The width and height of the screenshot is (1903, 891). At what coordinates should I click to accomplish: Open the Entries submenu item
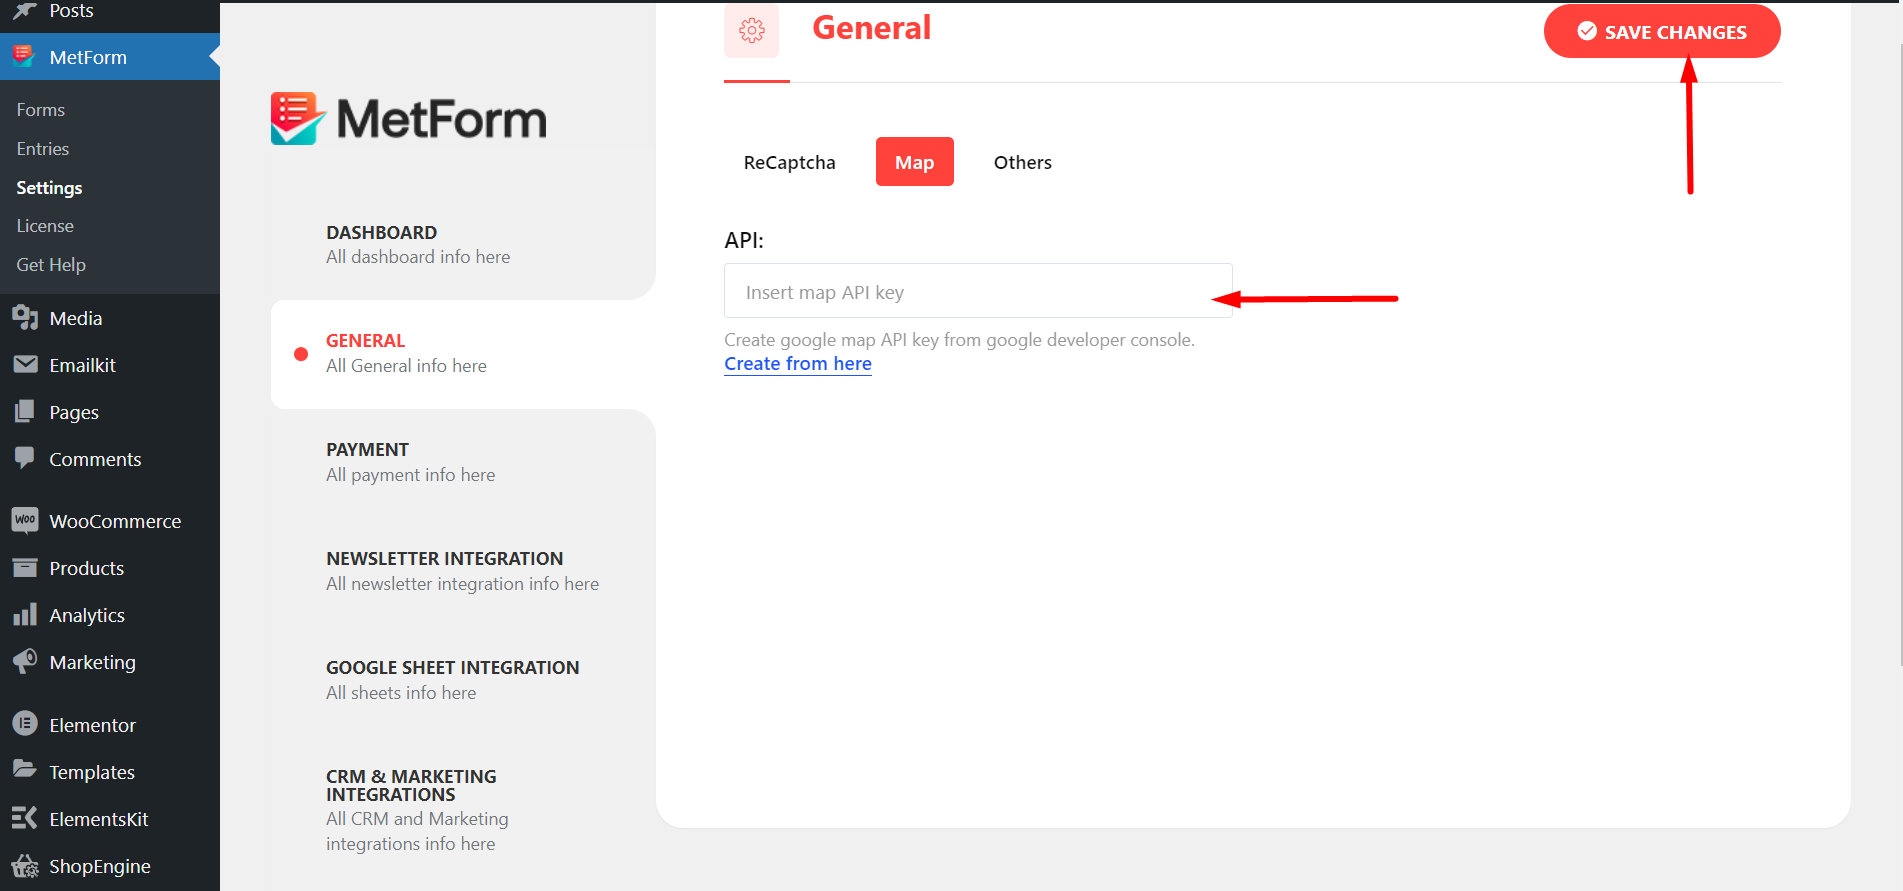tap(43, 149)
